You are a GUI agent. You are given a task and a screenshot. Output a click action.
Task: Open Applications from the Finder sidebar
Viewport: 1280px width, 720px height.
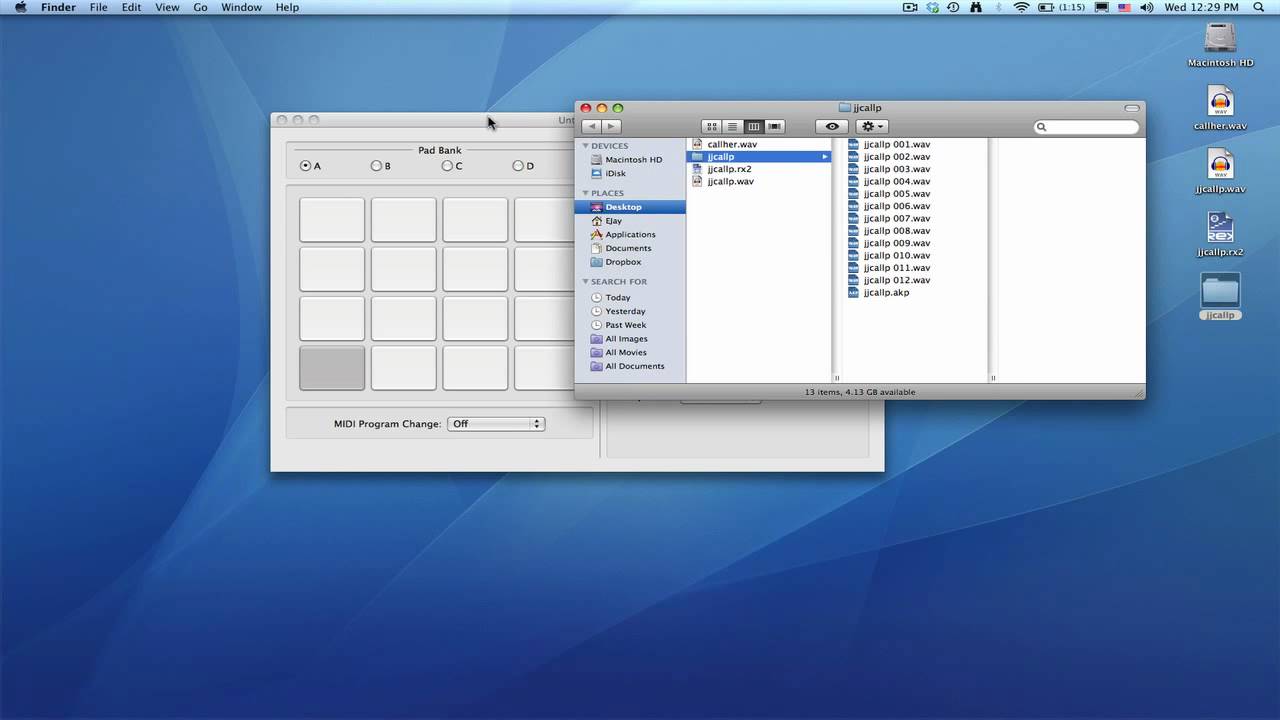tap(631, 235)
